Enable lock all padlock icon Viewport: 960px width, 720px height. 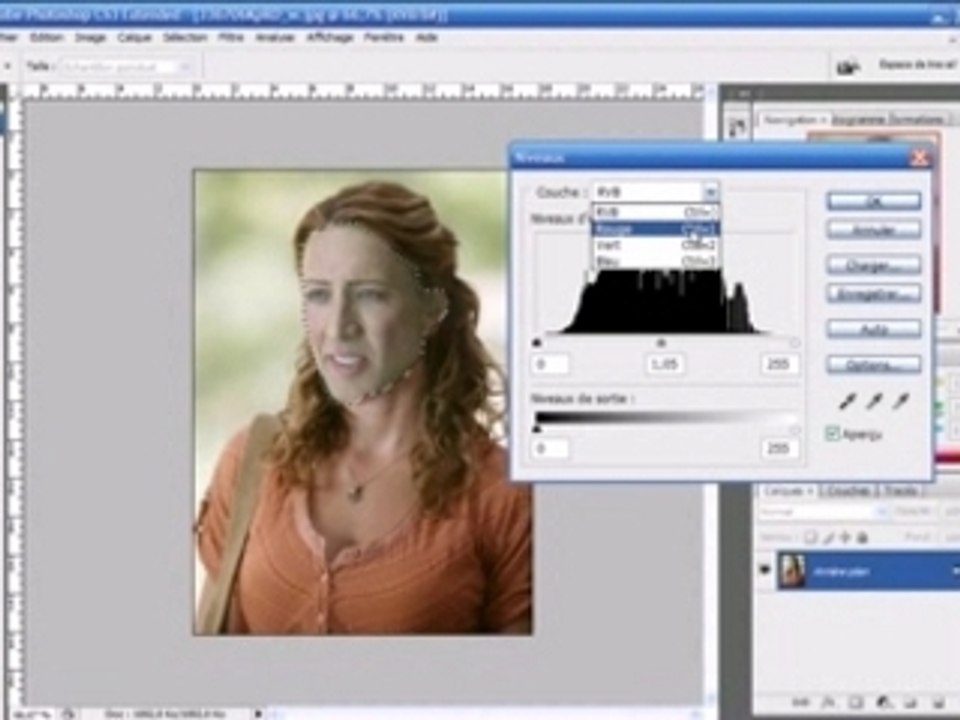862,538
